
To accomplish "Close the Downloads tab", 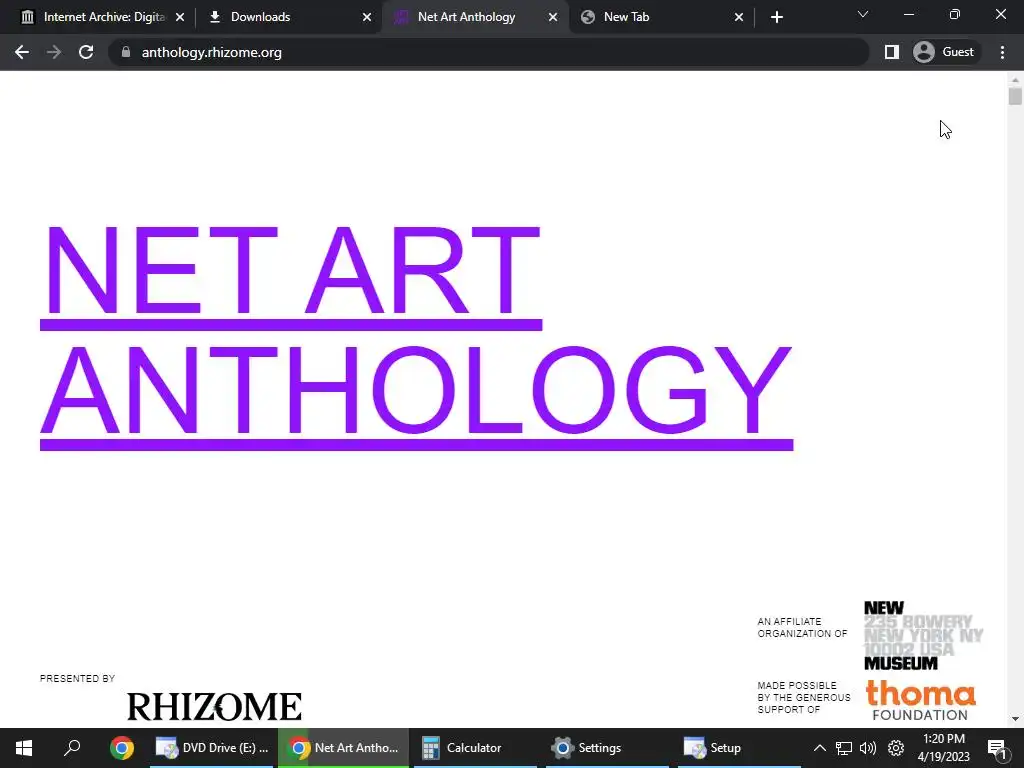I will point(367,17).
